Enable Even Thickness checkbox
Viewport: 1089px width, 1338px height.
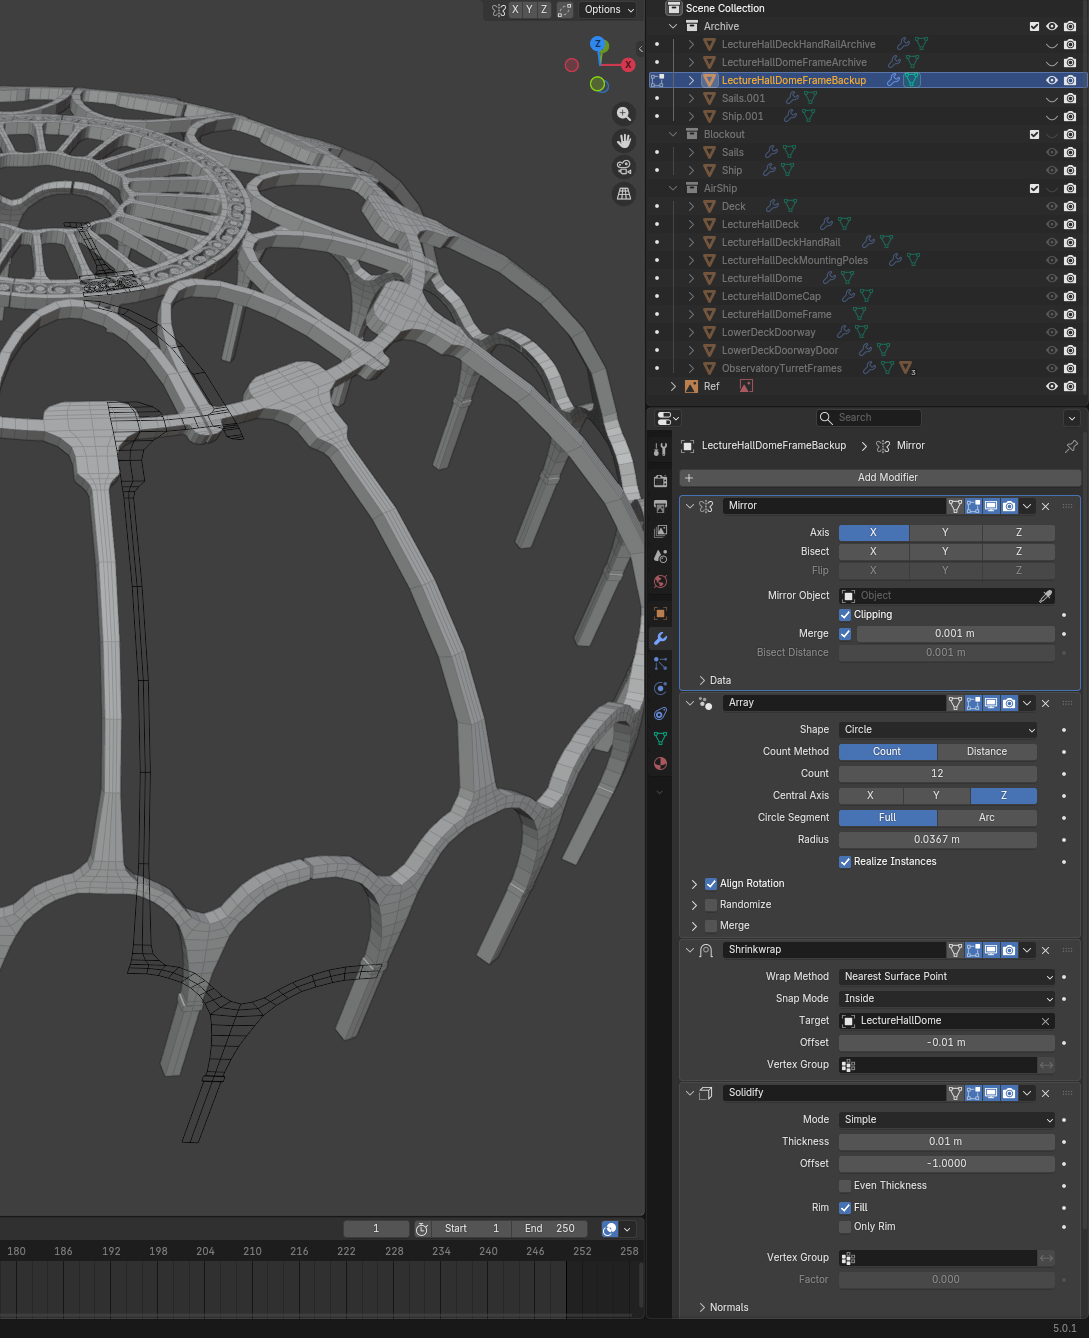(x=845, y=1186)
